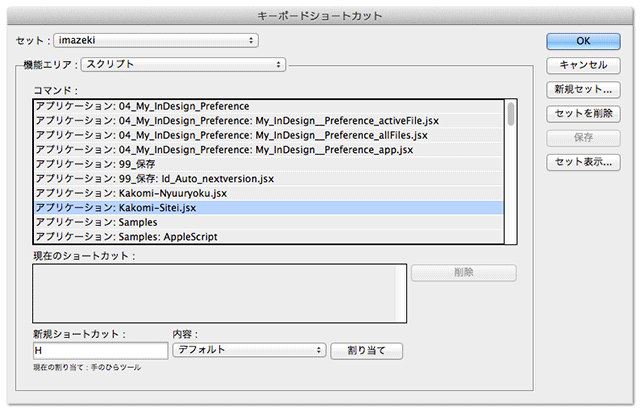Select the My_InDesign__Preference_app.jsx row
Image resolution: width=640 pixels, height=412 pixels.
[x=269, y=150]
